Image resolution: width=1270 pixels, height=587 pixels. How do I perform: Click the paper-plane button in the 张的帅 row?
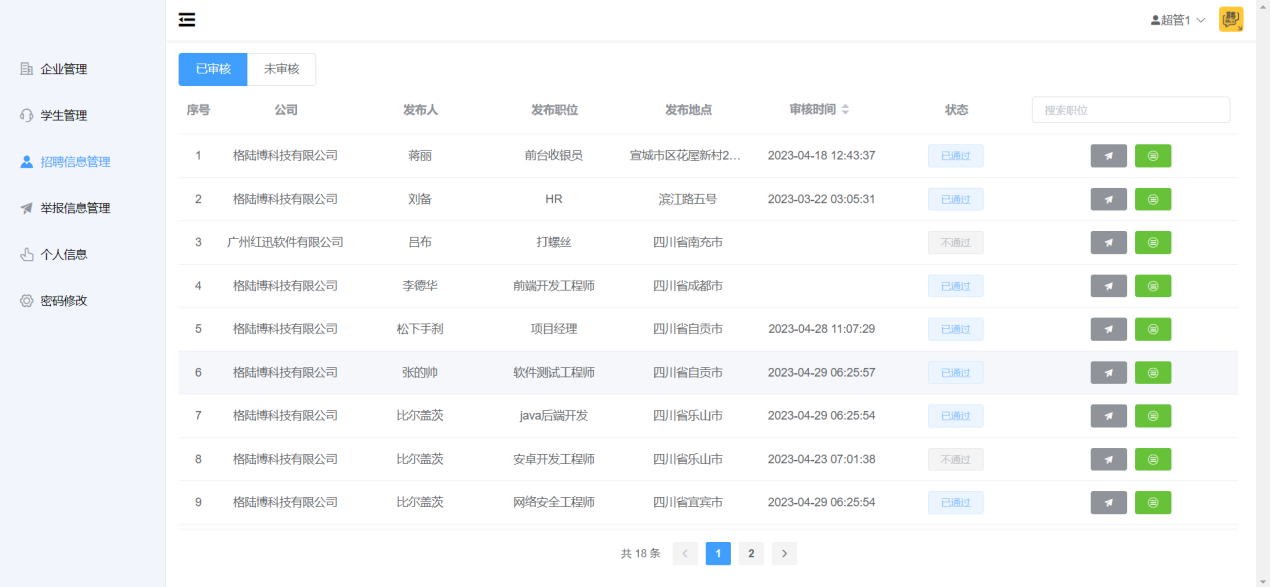coord(1108,372)
